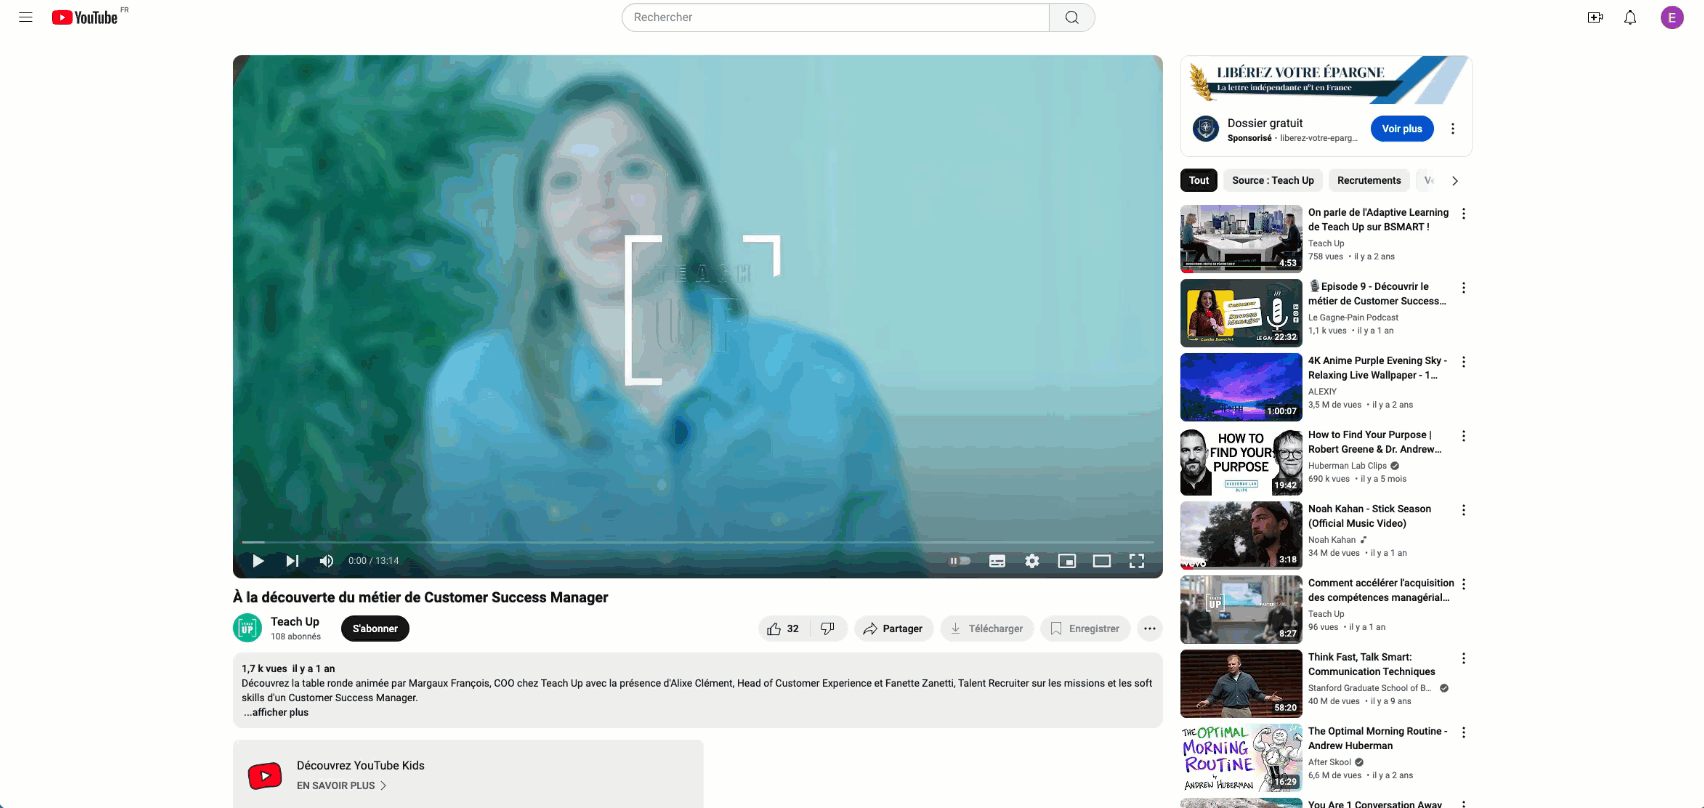The width and height of the screenshot is (1704, 808).
Task: Select the "Source : Teach Up" chip
Action: coord(1273,181)
